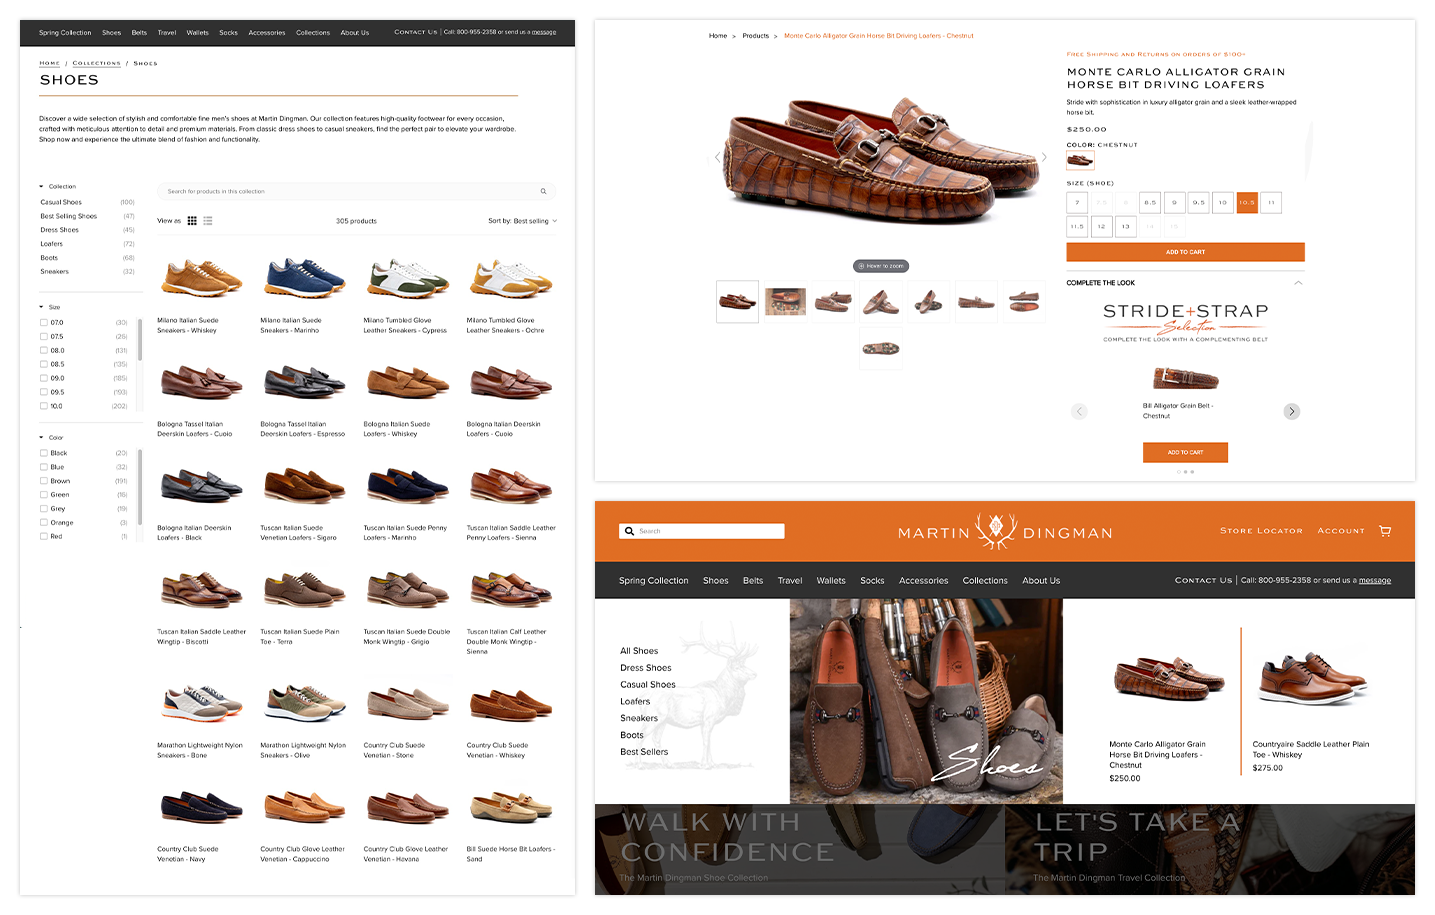This screenshot has width=1435, height=915.
Task: Click the size filter list scrollbar
Action: point(140,339)
